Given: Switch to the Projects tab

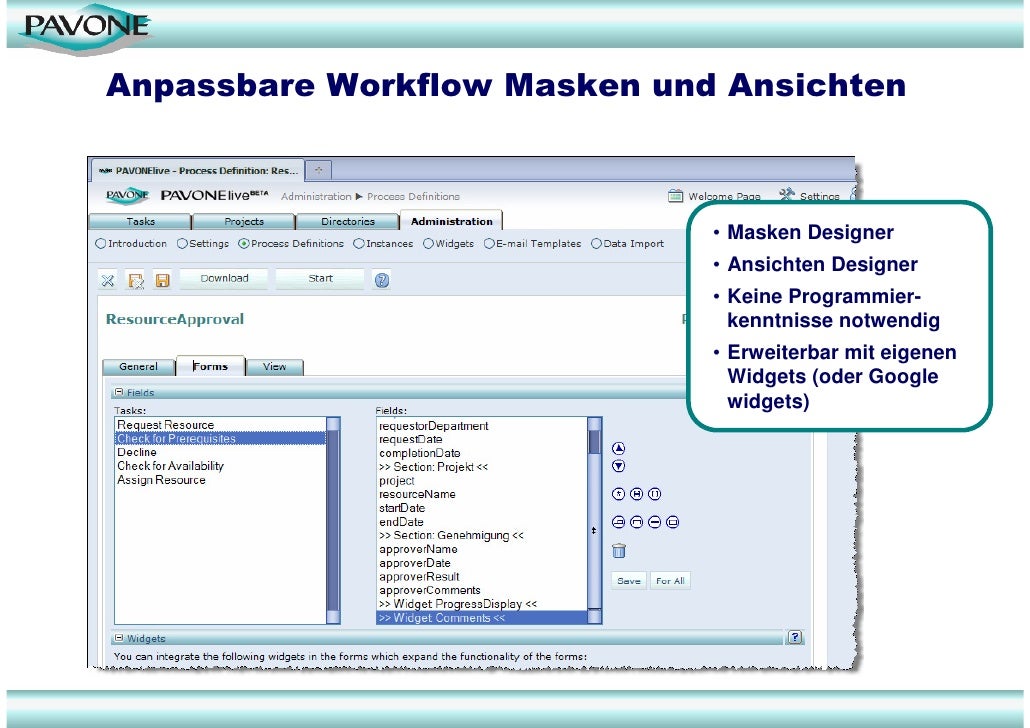Looking at the screenshot, I should pyautogui.click(x=244, y=221).
